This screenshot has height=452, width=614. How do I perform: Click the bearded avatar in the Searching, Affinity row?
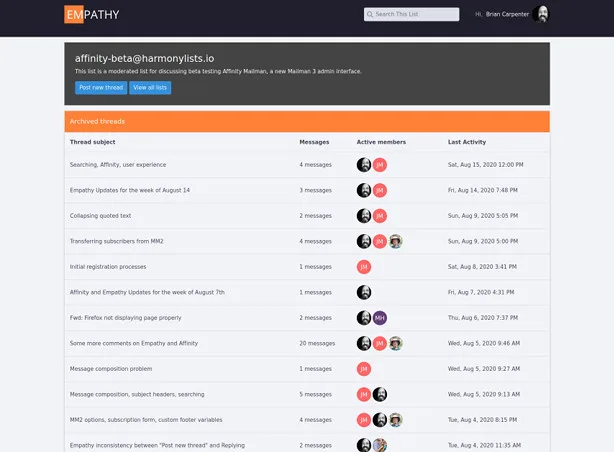click(364, 165)
